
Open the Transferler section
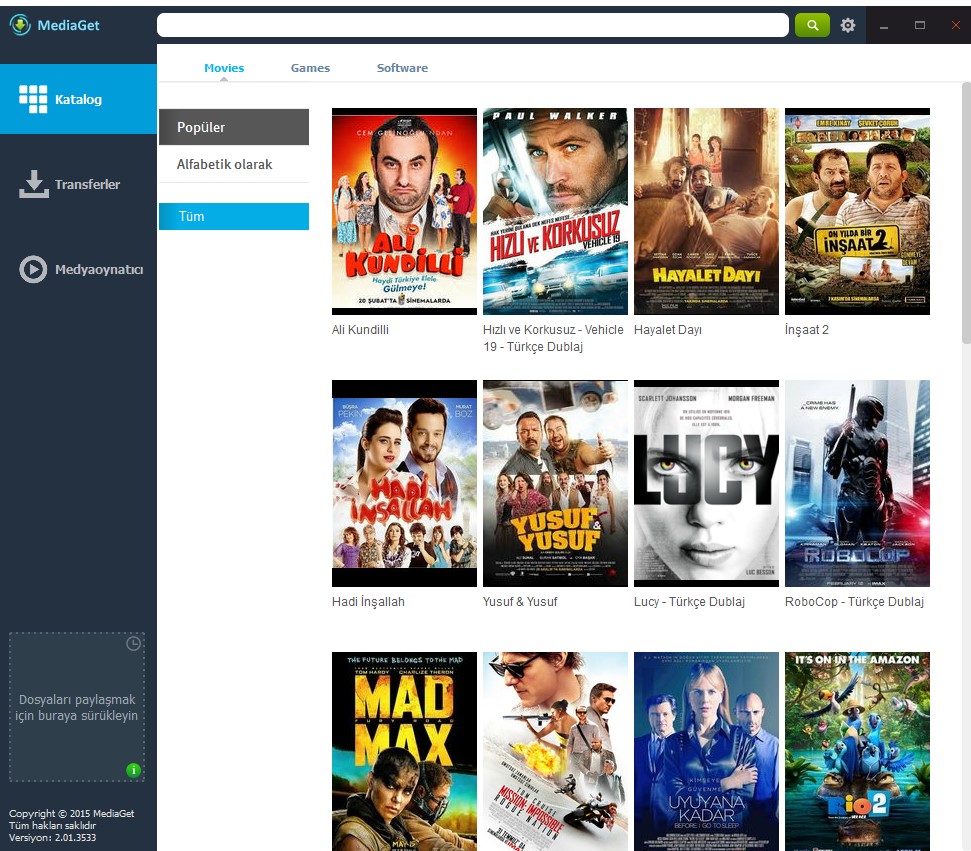78,185
